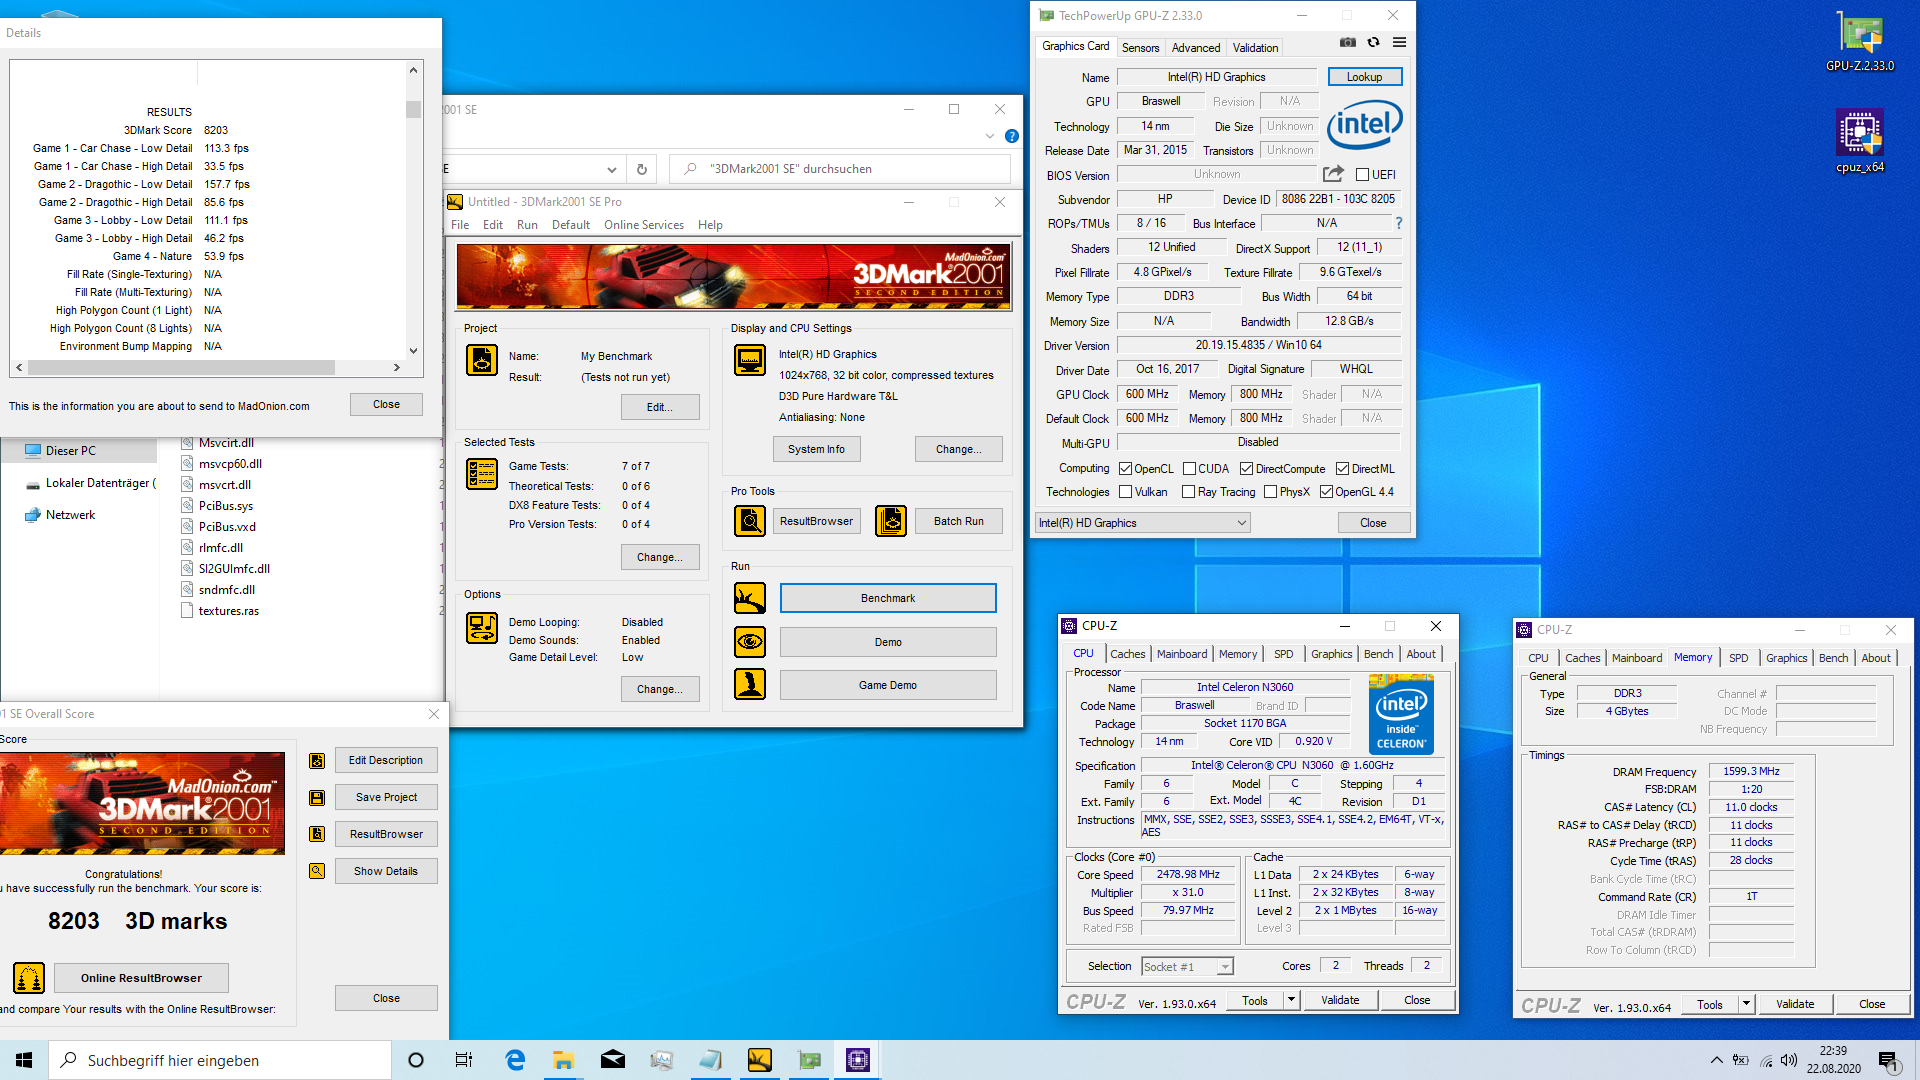This screenshot has width=1920, height=1080.
Task: Click the Details vertical scrollbar thumb
Action: (x=413, y=109)
